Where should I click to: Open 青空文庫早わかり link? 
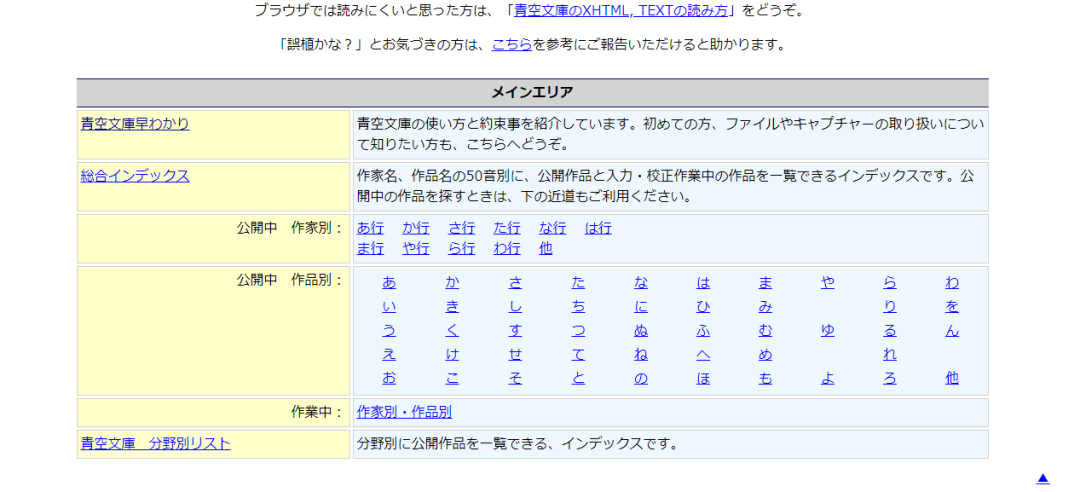coord(135,124)
